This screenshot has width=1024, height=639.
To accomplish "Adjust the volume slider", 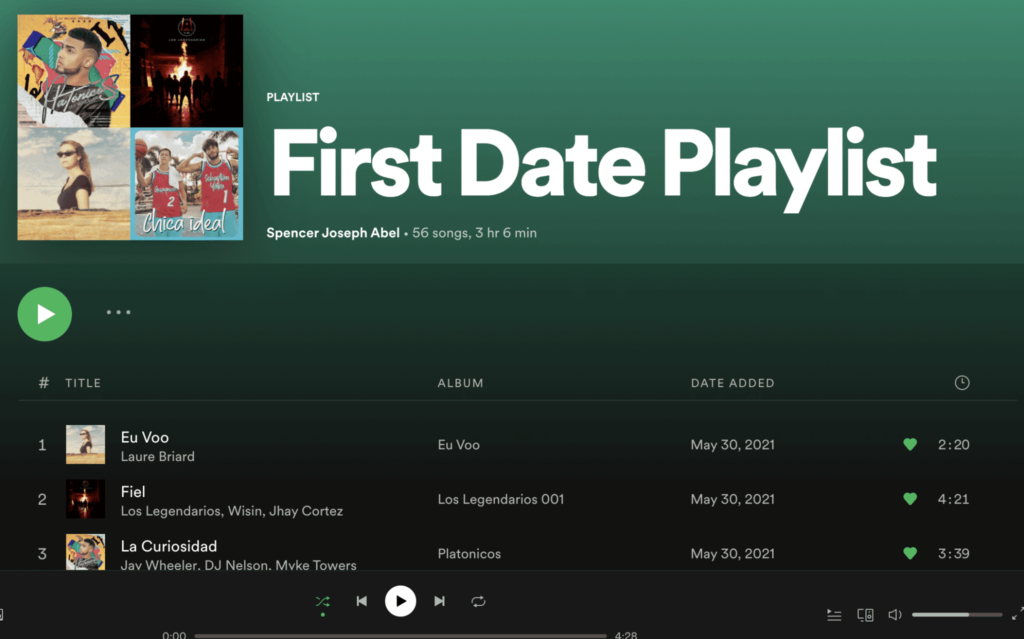I will click(x=957, y=615).
